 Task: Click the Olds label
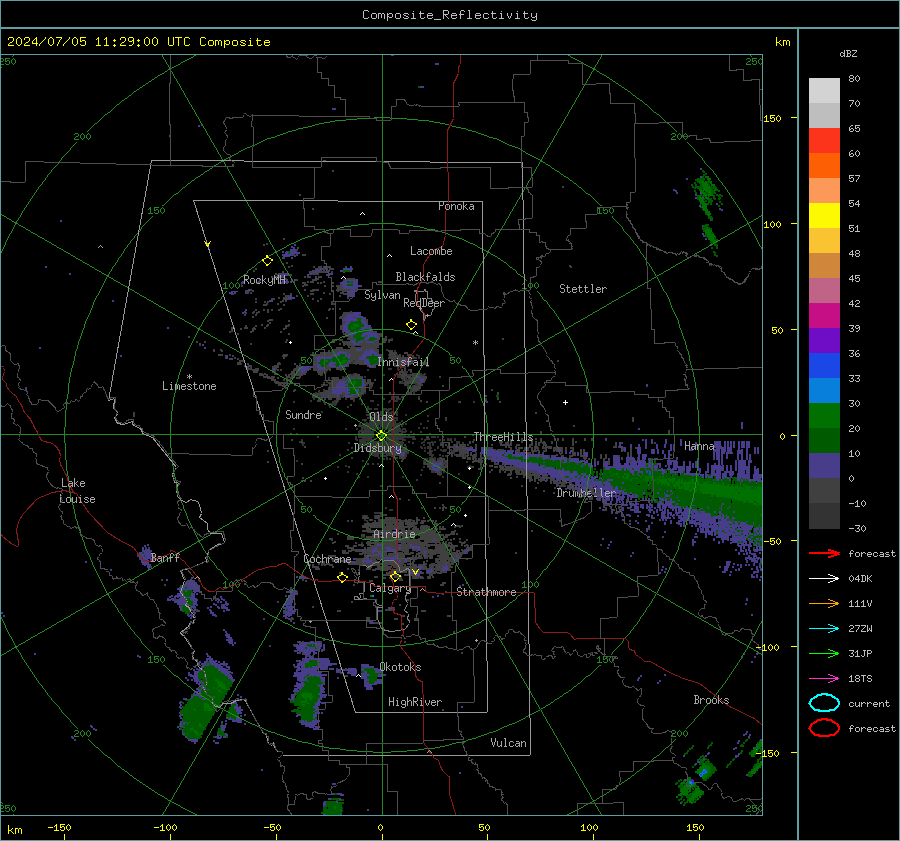381,417
